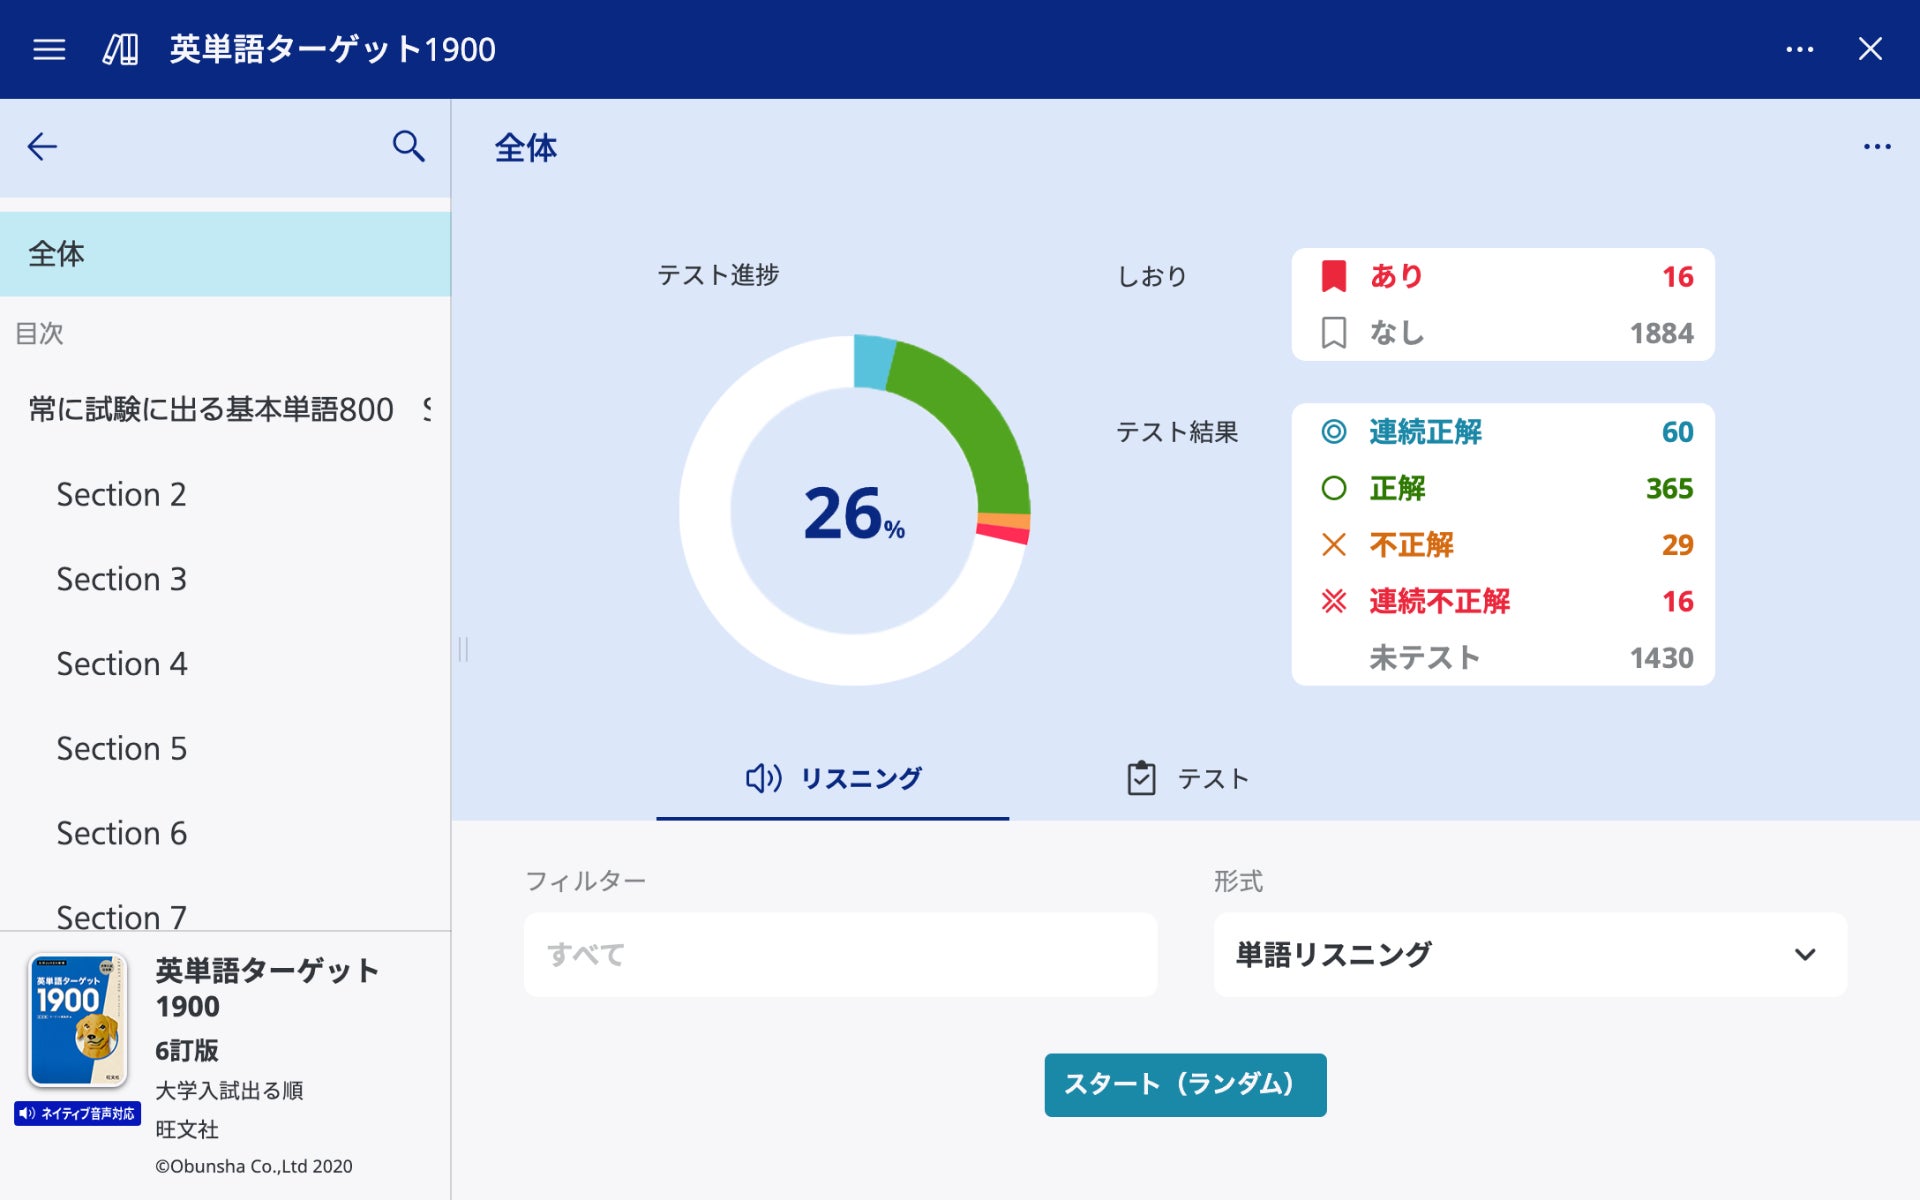Open the hamburger navigation menu
The width and height of the screenshot is (1920, 1200).
coord(48,49)
